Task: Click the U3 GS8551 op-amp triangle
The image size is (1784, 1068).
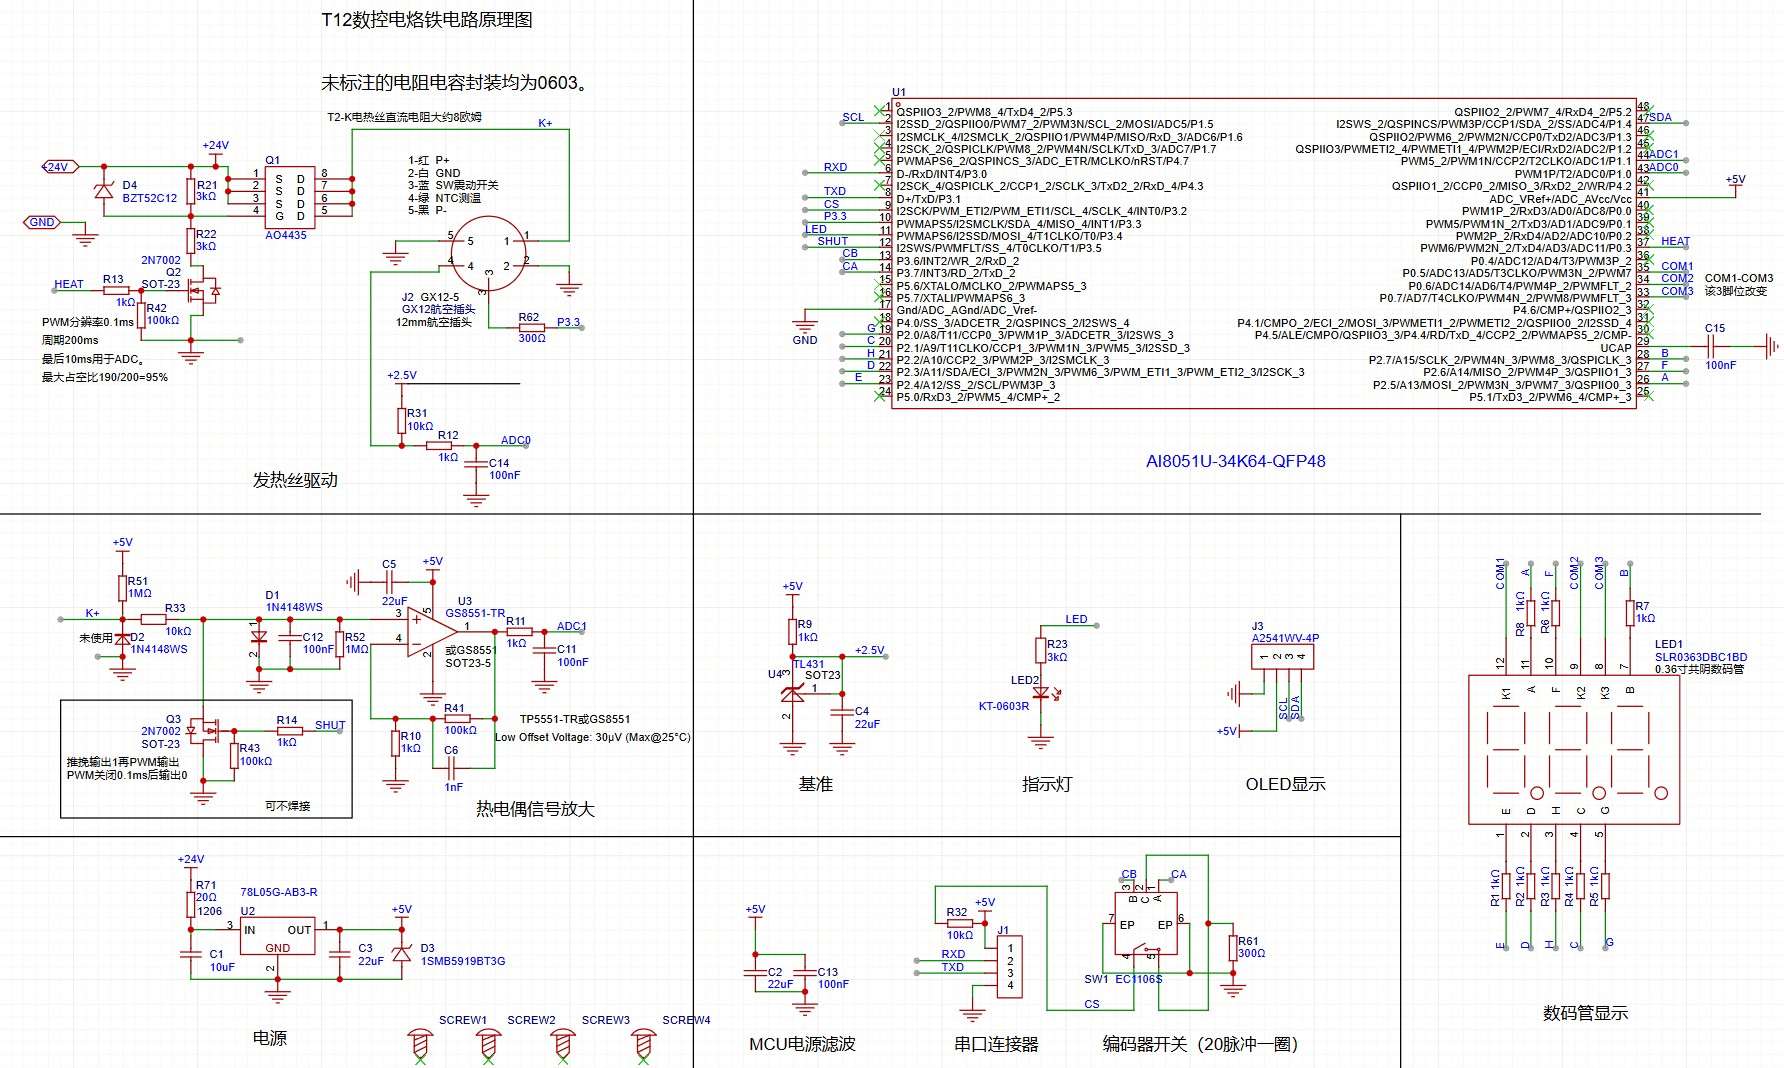Action: [431, 631]
